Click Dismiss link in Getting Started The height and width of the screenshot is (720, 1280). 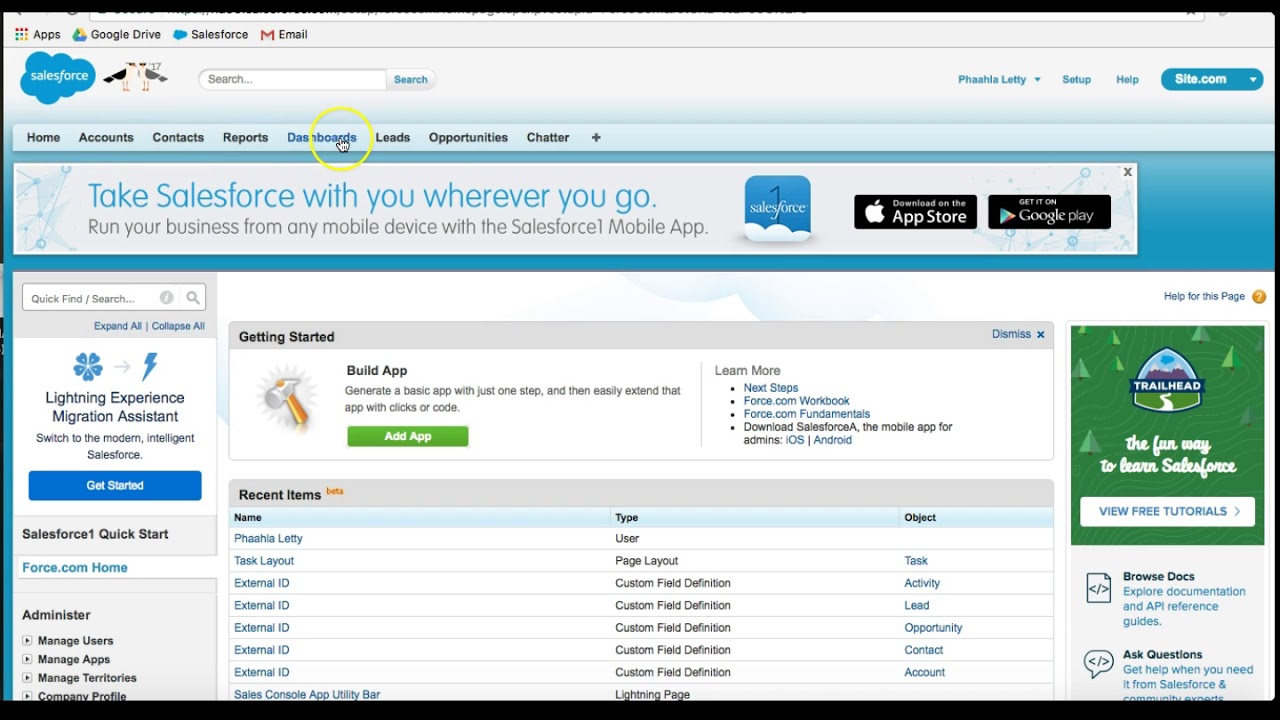[1011, 335]
